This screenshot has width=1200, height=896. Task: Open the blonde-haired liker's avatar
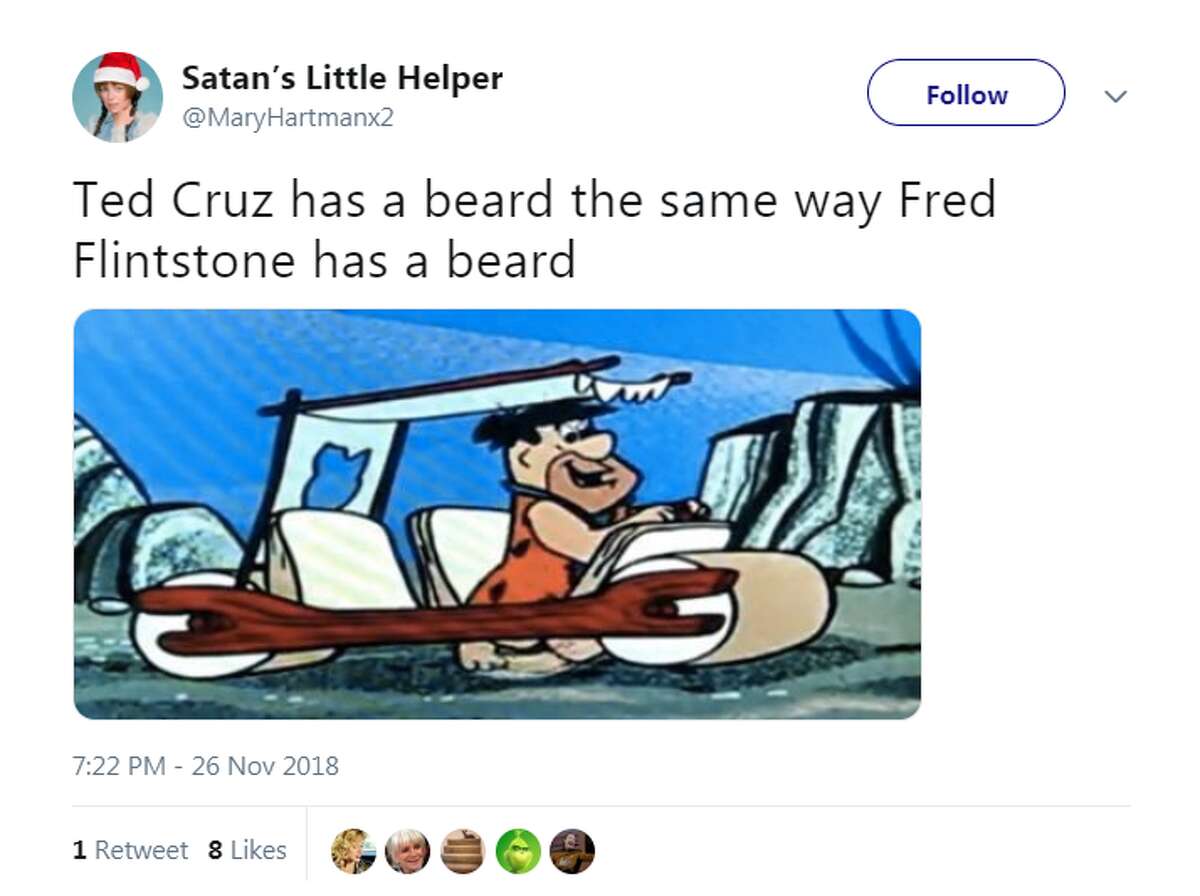tap(354, 851)
